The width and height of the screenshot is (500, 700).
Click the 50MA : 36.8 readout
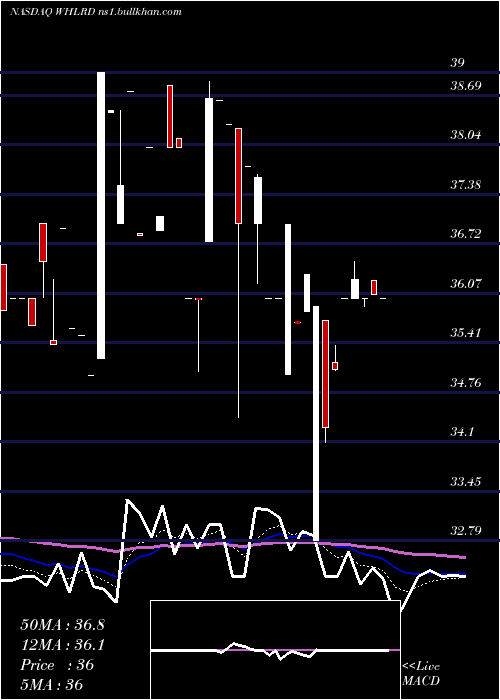click(x=62, y=625)
